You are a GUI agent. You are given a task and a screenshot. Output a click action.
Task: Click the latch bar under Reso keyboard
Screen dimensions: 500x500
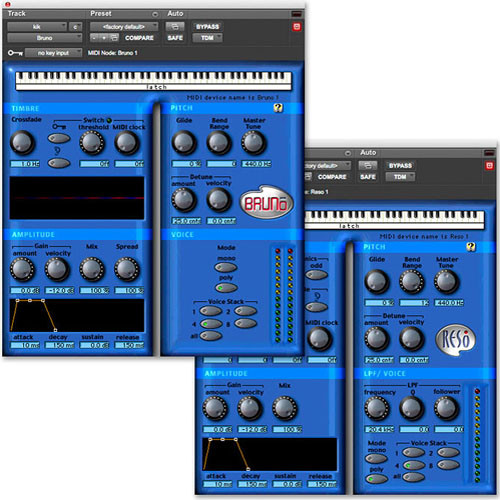click(395, 226)
